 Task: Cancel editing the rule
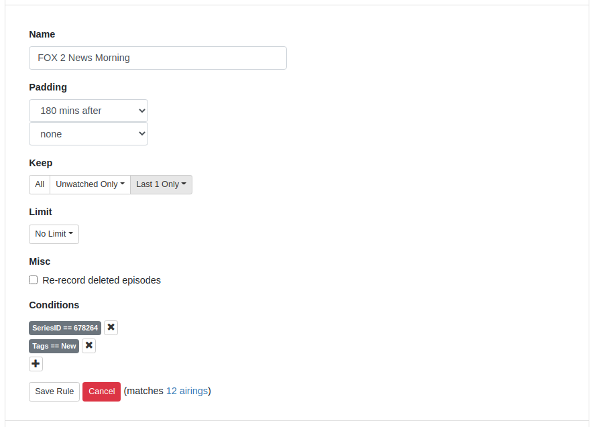(x=102, y=392)
